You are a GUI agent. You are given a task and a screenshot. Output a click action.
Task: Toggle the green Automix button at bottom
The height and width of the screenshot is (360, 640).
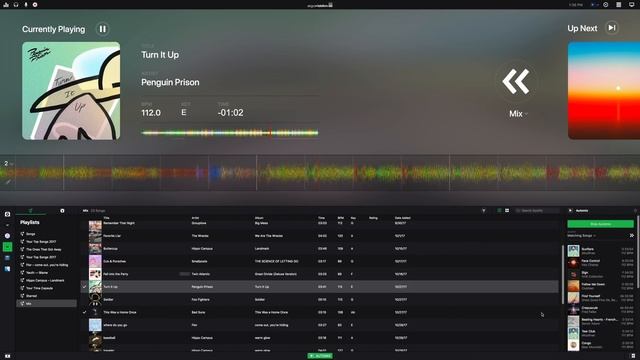pyautogui.click(x=320, y=356)
